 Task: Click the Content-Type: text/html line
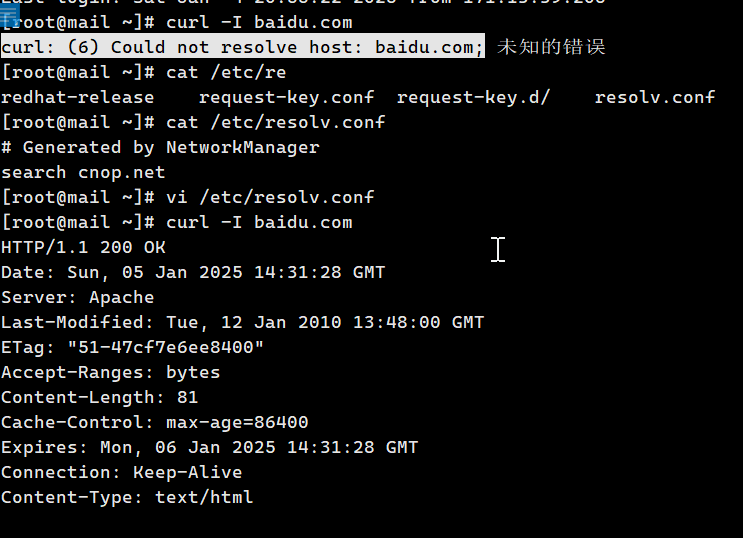pos(127,497)
